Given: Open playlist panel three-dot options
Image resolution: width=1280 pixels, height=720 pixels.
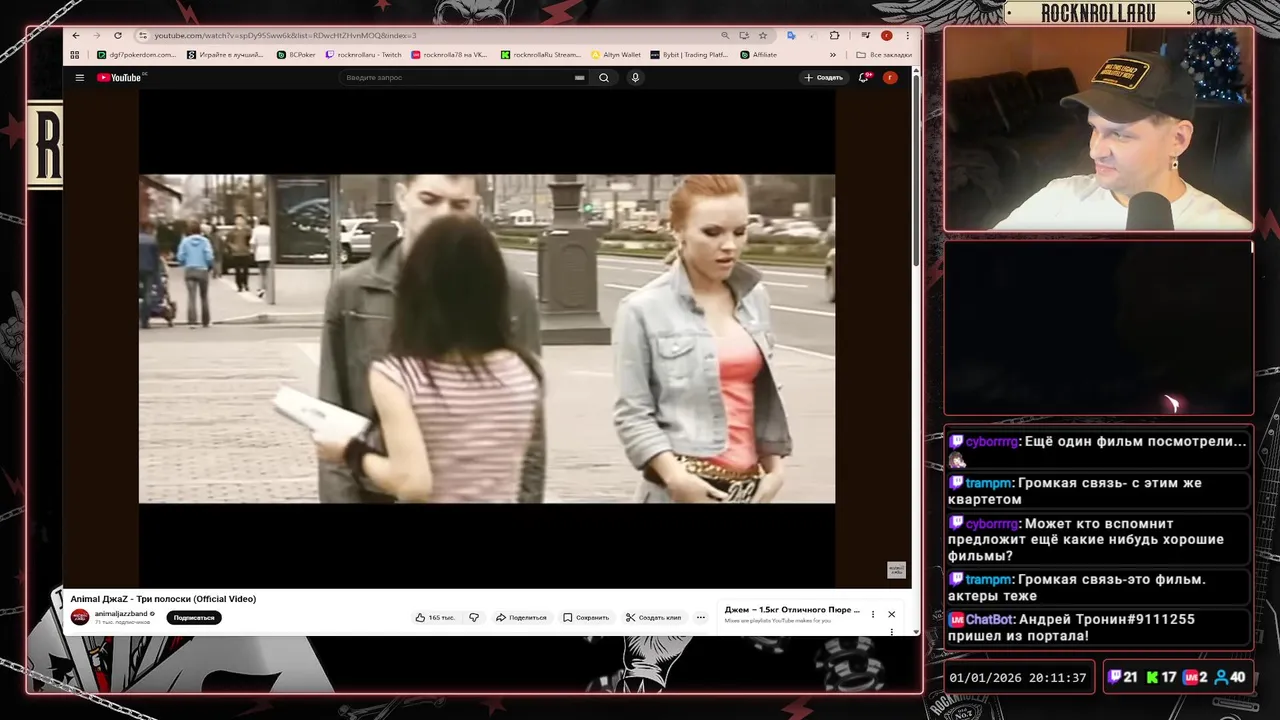Looking at the screenshot, I should pyautogui.click(x=873, y=614).
